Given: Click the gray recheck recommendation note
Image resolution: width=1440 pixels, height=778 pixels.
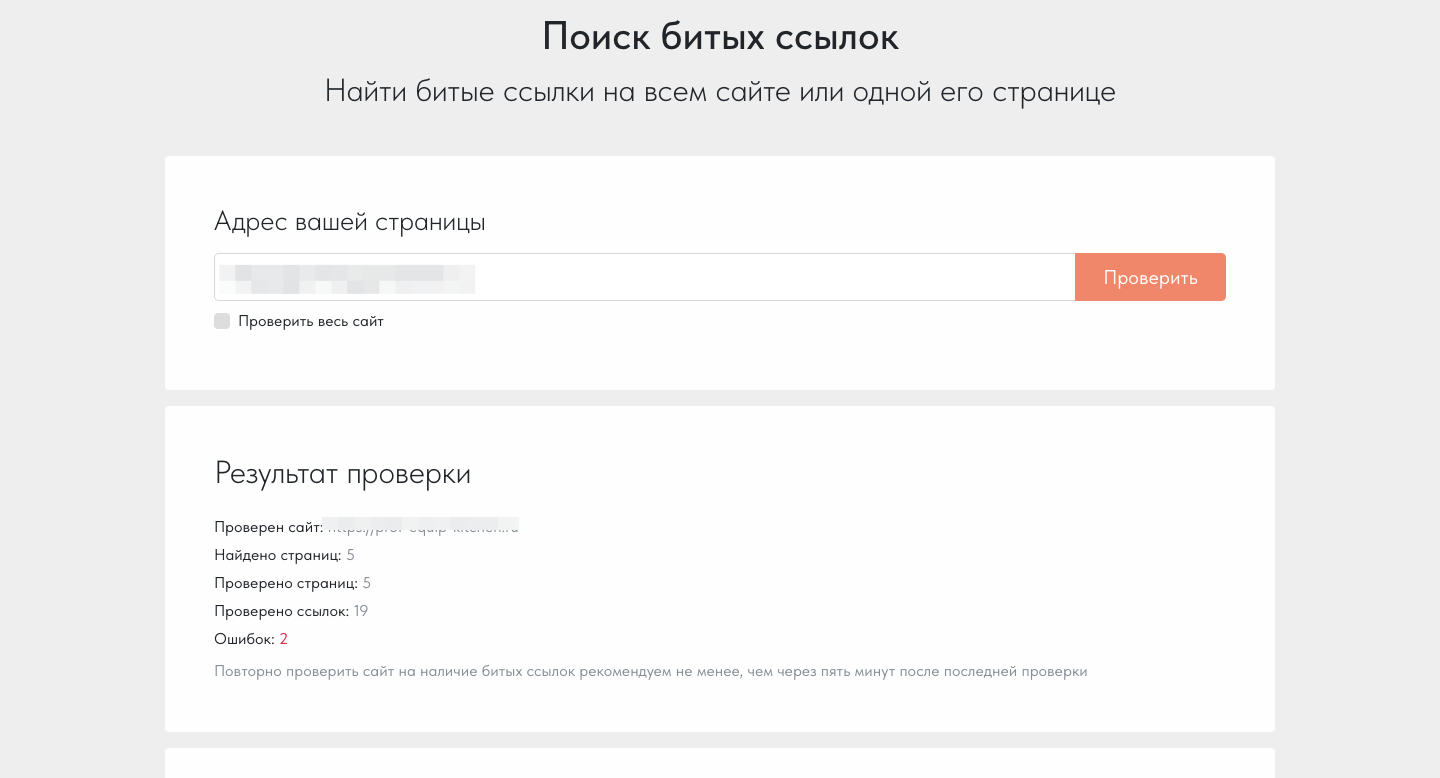Looking at the screenshot, I should [x=650, y=671].
